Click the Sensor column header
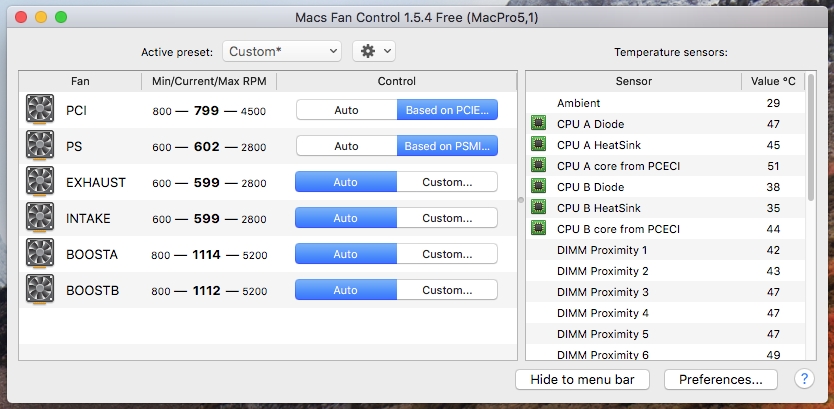The width and height of the screenshot is (834, 409). (633, 81)
